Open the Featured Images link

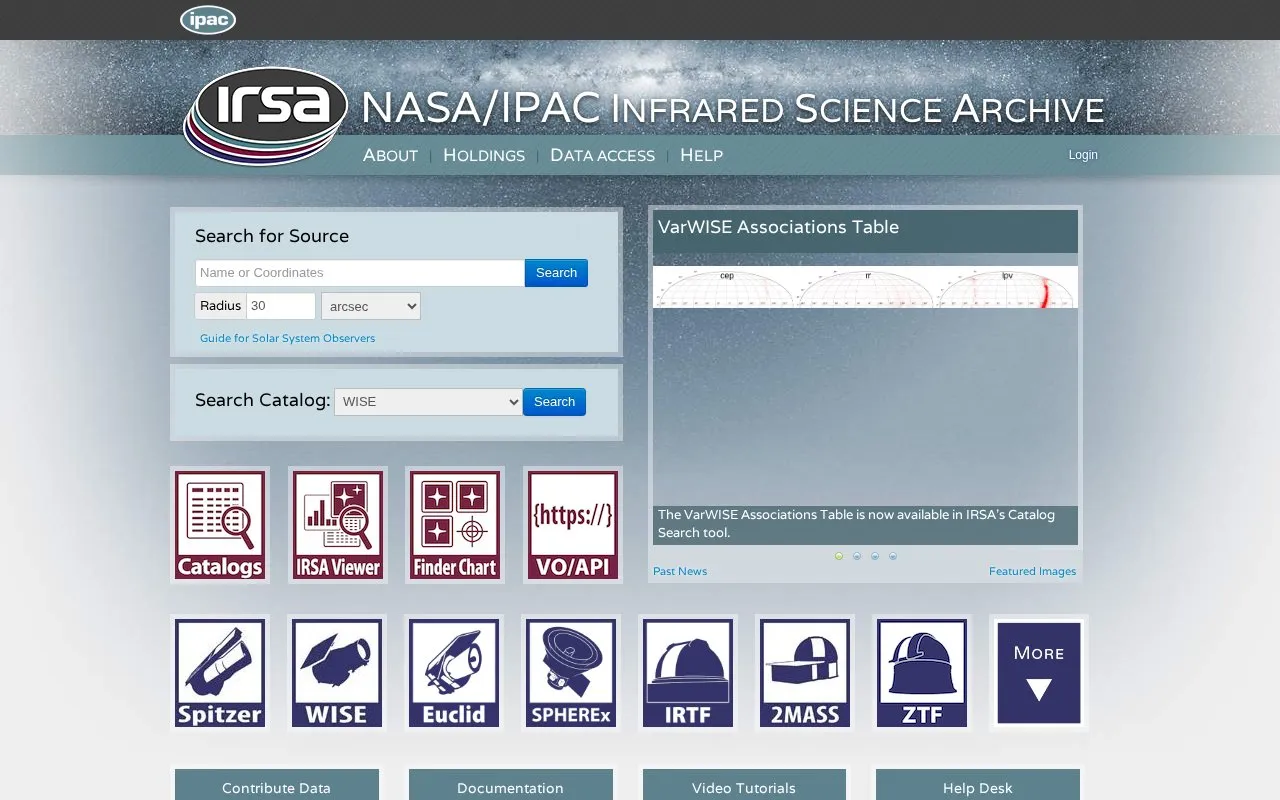click(x=1032, y=571)
